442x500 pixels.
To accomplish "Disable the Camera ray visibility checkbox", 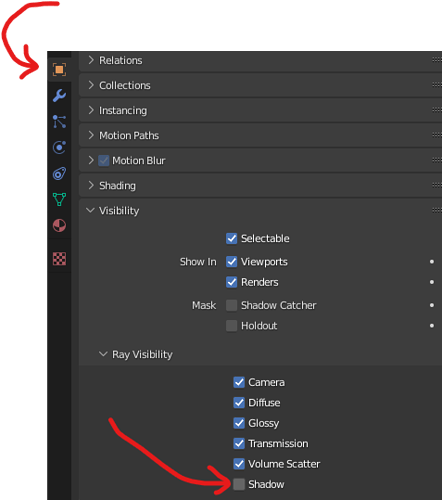I will [x=239, y=382].
